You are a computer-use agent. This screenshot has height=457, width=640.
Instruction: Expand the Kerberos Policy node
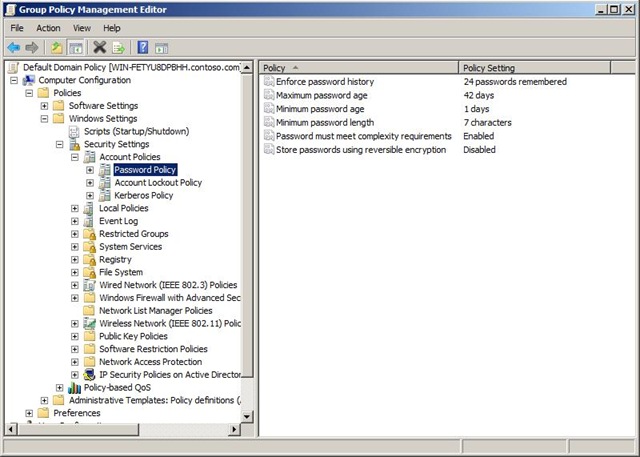coord(90,195)
